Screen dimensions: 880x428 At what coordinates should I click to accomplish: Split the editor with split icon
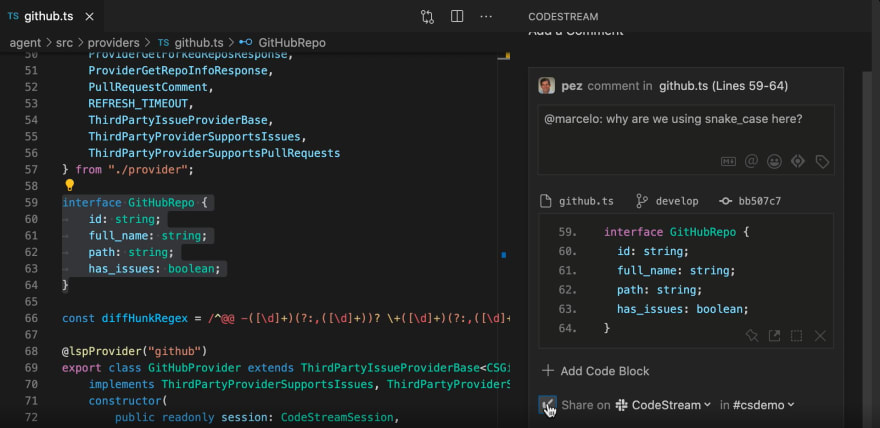(x=457, y=16)
